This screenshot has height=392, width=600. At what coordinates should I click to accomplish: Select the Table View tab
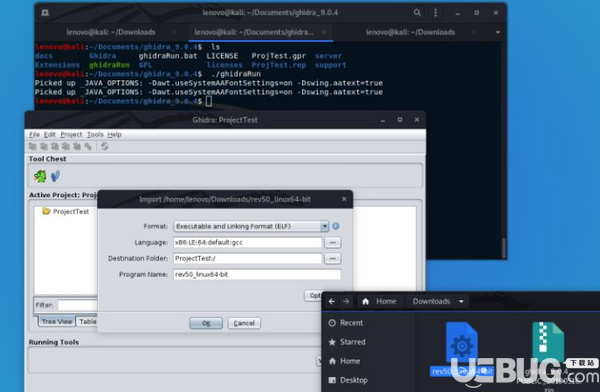pyautogui.click(x=86, y=322)
